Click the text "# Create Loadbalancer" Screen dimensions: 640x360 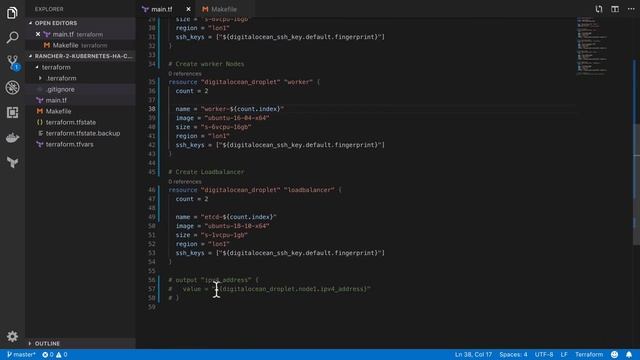coord(206,172)
